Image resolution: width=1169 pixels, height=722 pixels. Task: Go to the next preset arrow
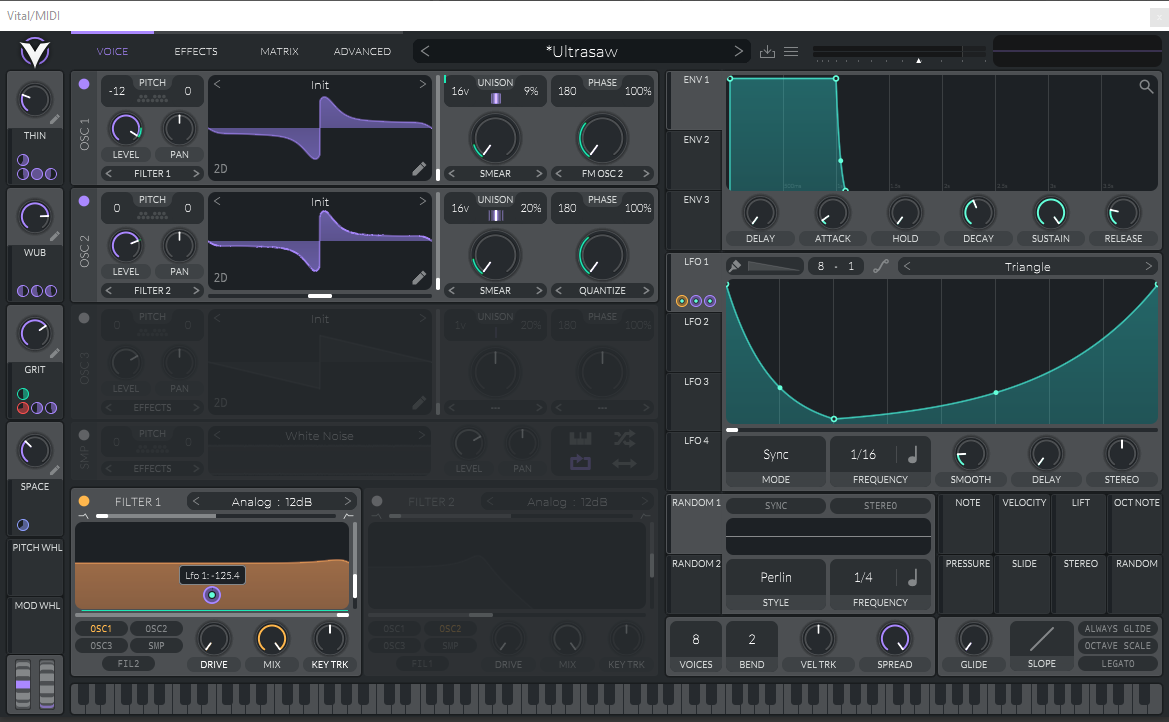(738, 51)
